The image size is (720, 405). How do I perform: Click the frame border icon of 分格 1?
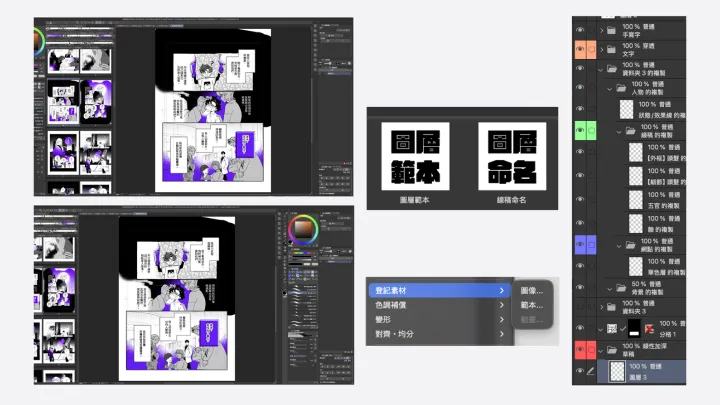(612, 328)
